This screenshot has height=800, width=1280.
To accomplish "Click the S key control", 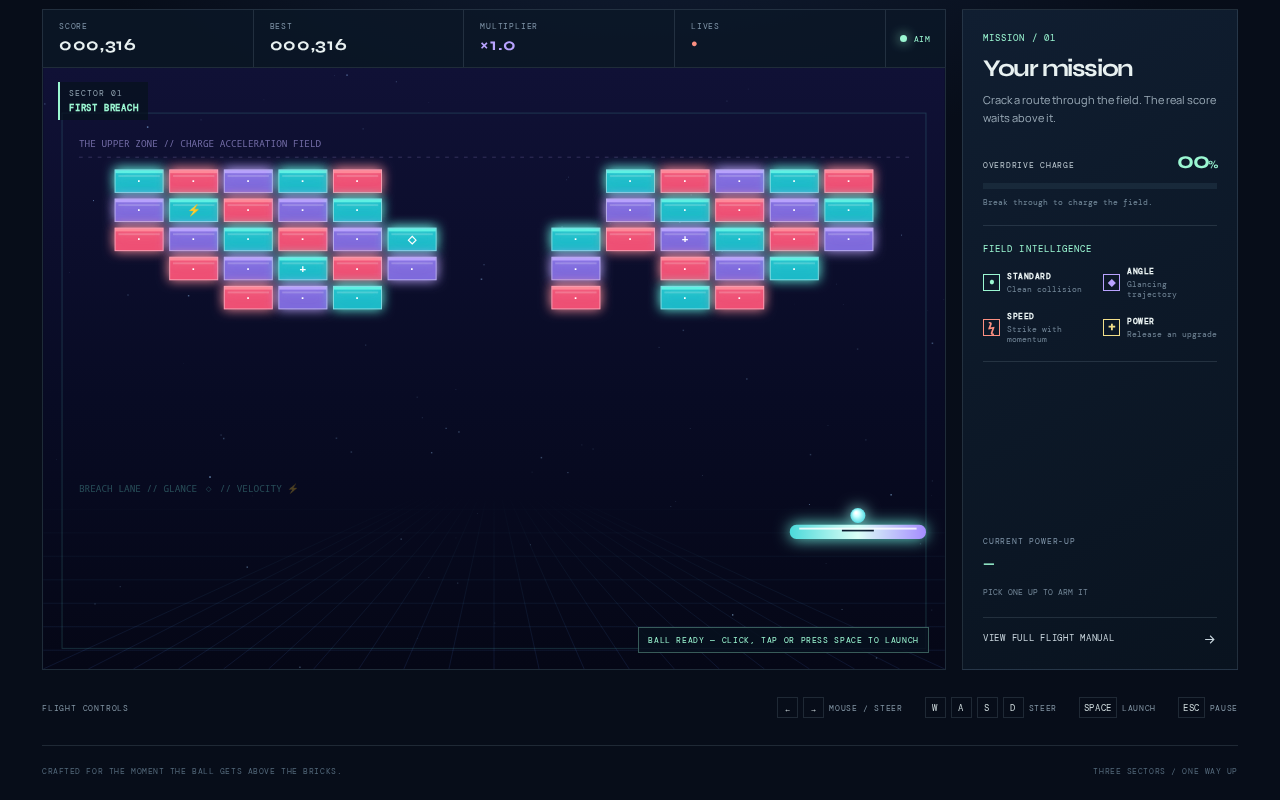I will (x=987, y=708).
